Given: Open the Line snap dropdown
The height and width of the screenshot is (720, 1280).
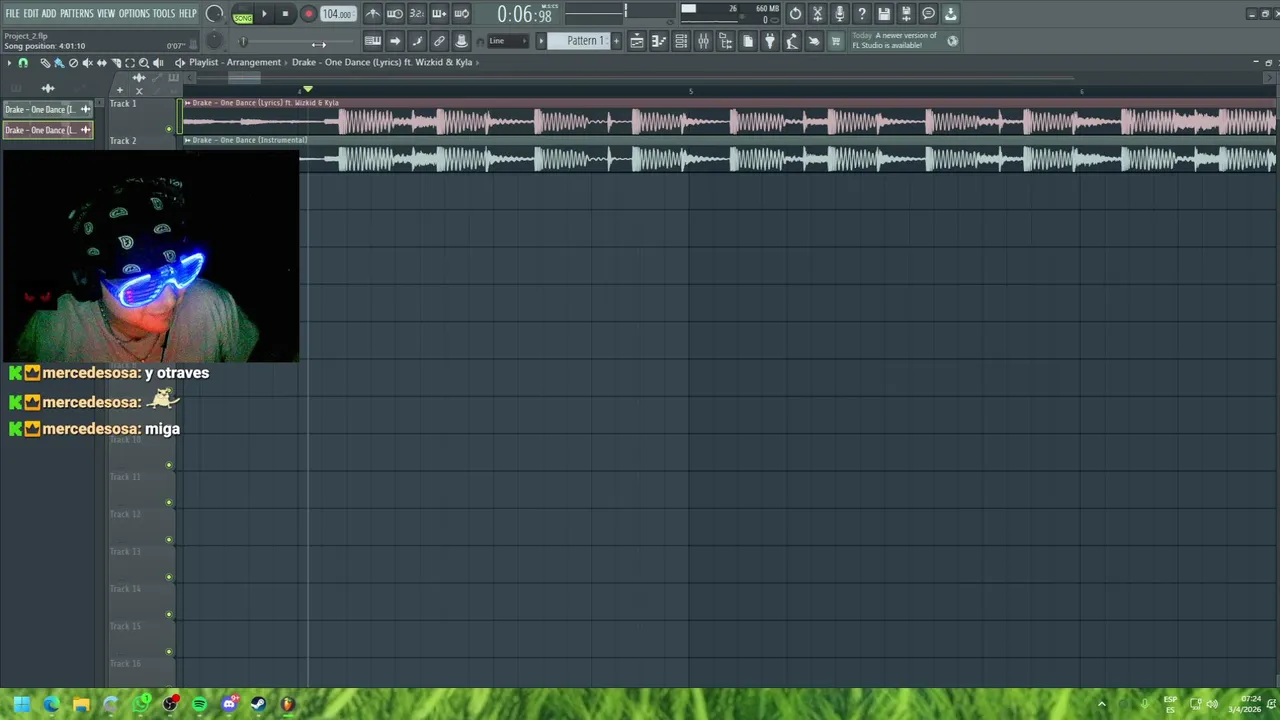Looking at the screenshot, I should tap(507, 41).
